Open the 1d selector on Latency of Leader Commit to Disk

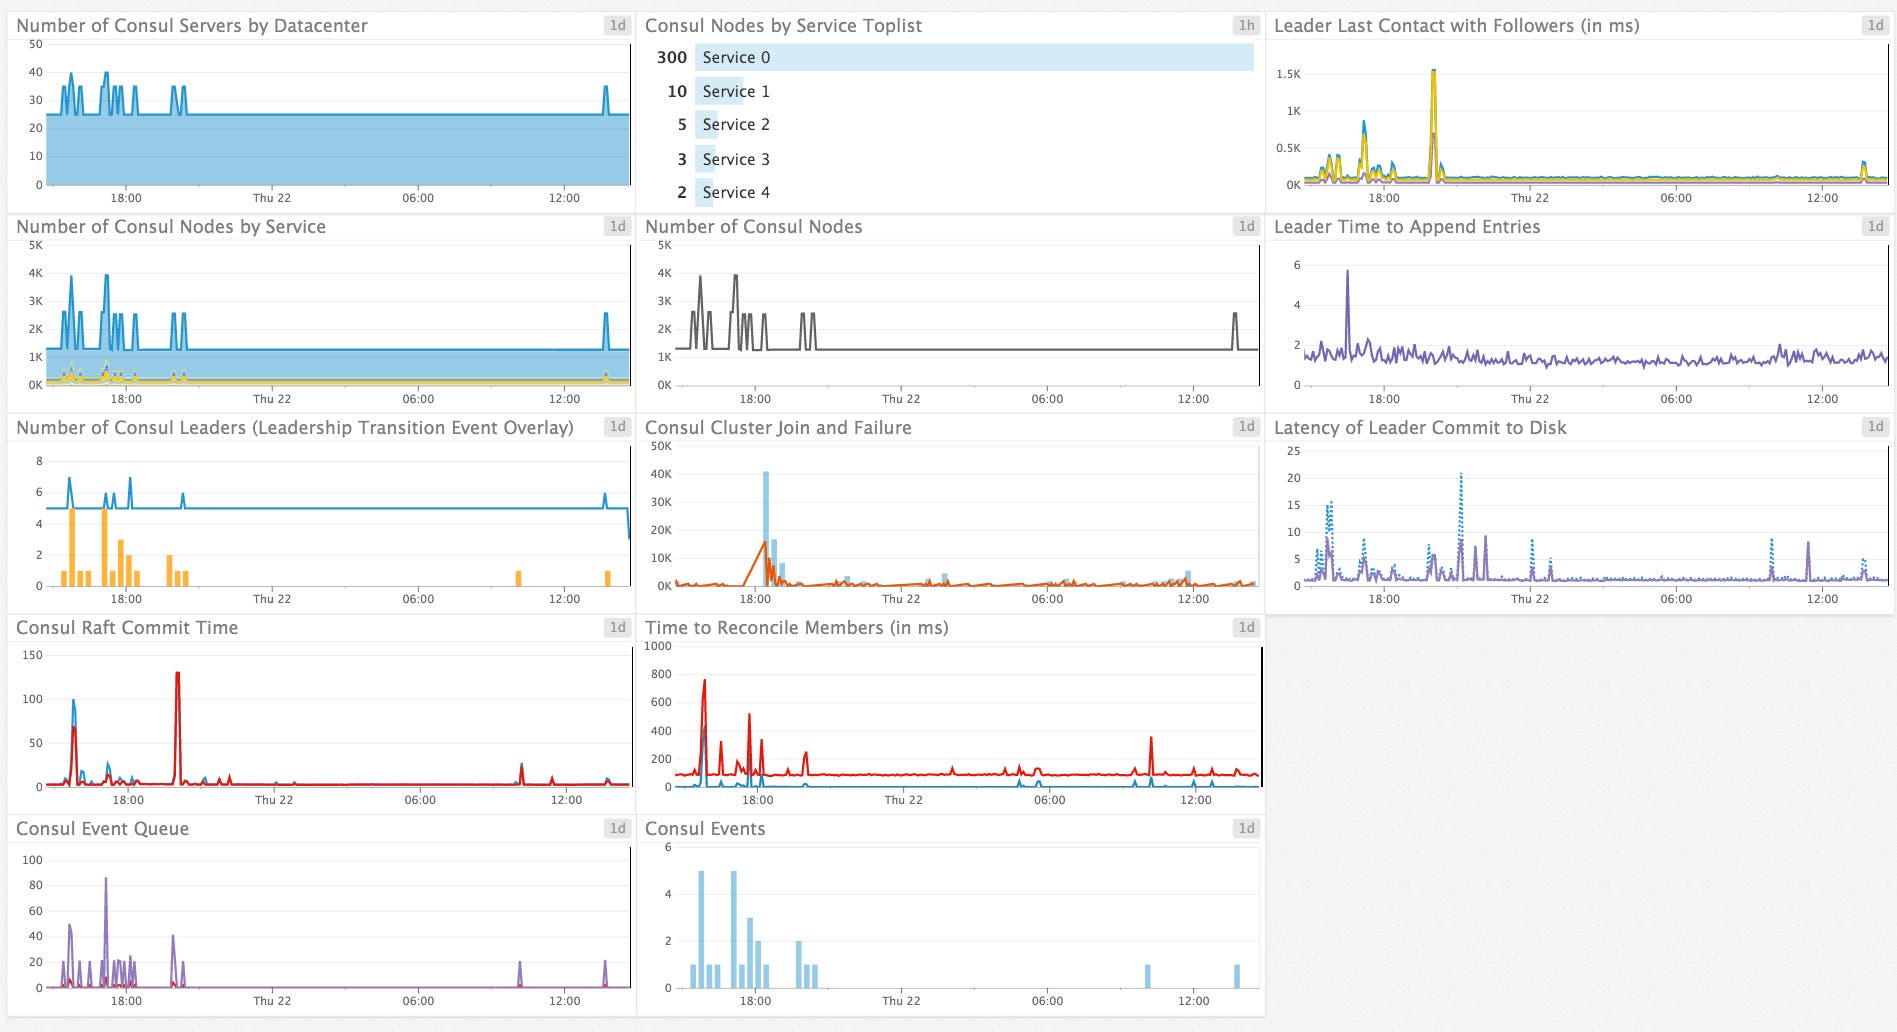(1874, 427)
